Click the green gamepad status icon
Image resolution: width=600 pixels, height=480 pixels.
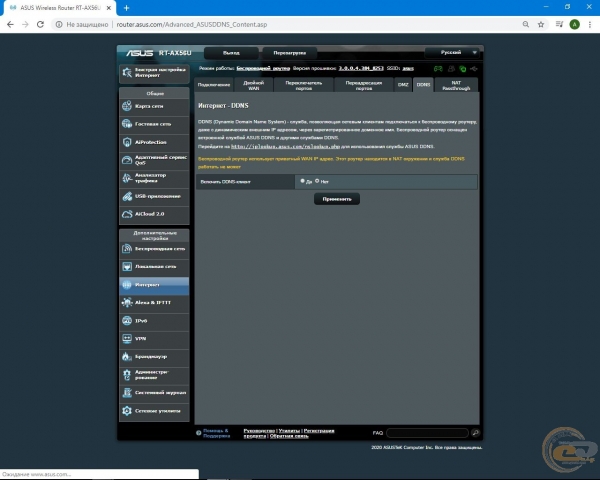point(438,69)
